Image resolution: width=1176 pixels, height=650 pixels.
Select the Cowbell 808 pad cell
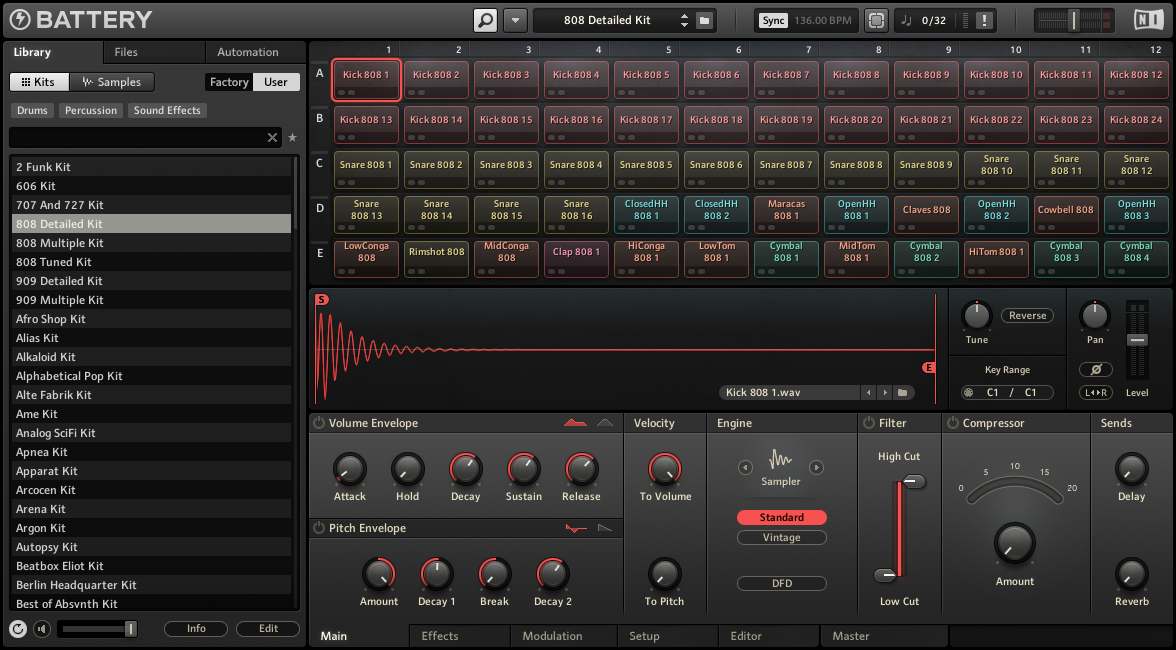click(x=1066, y=215)
